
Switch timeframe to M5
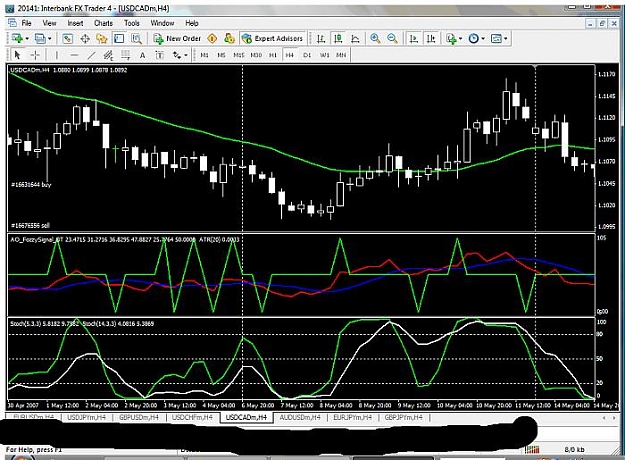coord(221,55)
